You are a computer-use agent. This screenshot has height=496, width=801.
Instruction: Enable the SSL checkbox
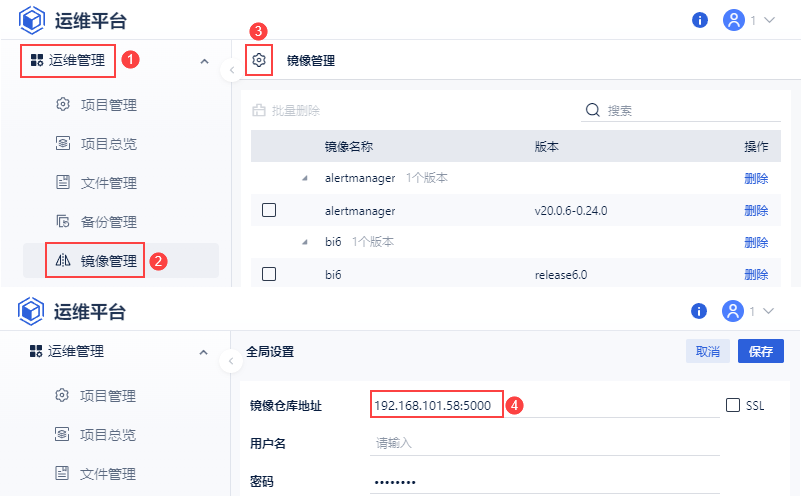click(x=733, y=405)
